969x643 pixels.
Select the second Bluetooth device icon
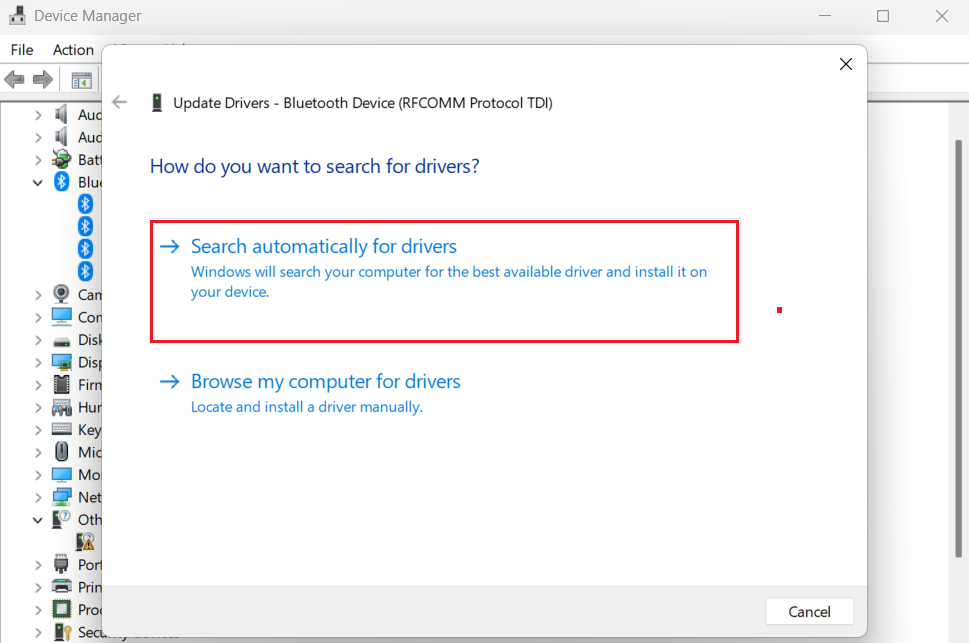click(85, 226)
